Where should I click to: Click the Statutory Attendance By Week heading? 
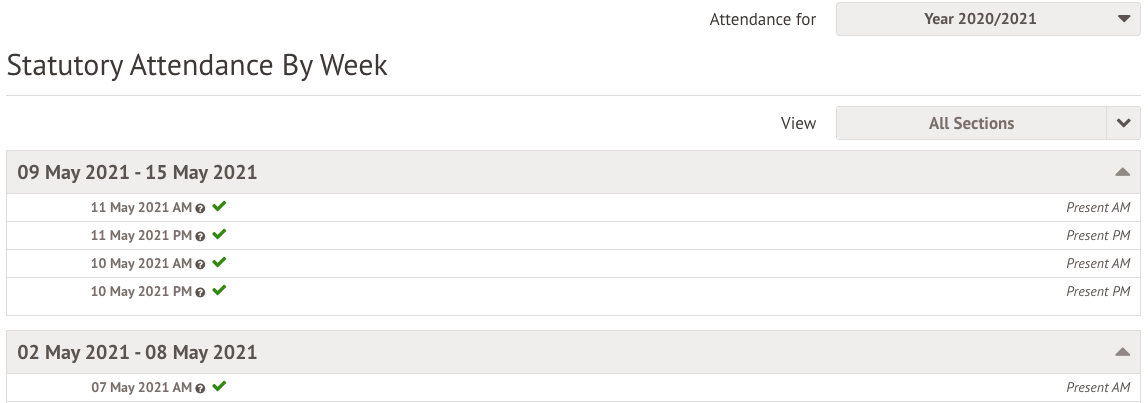pos(197,66)
